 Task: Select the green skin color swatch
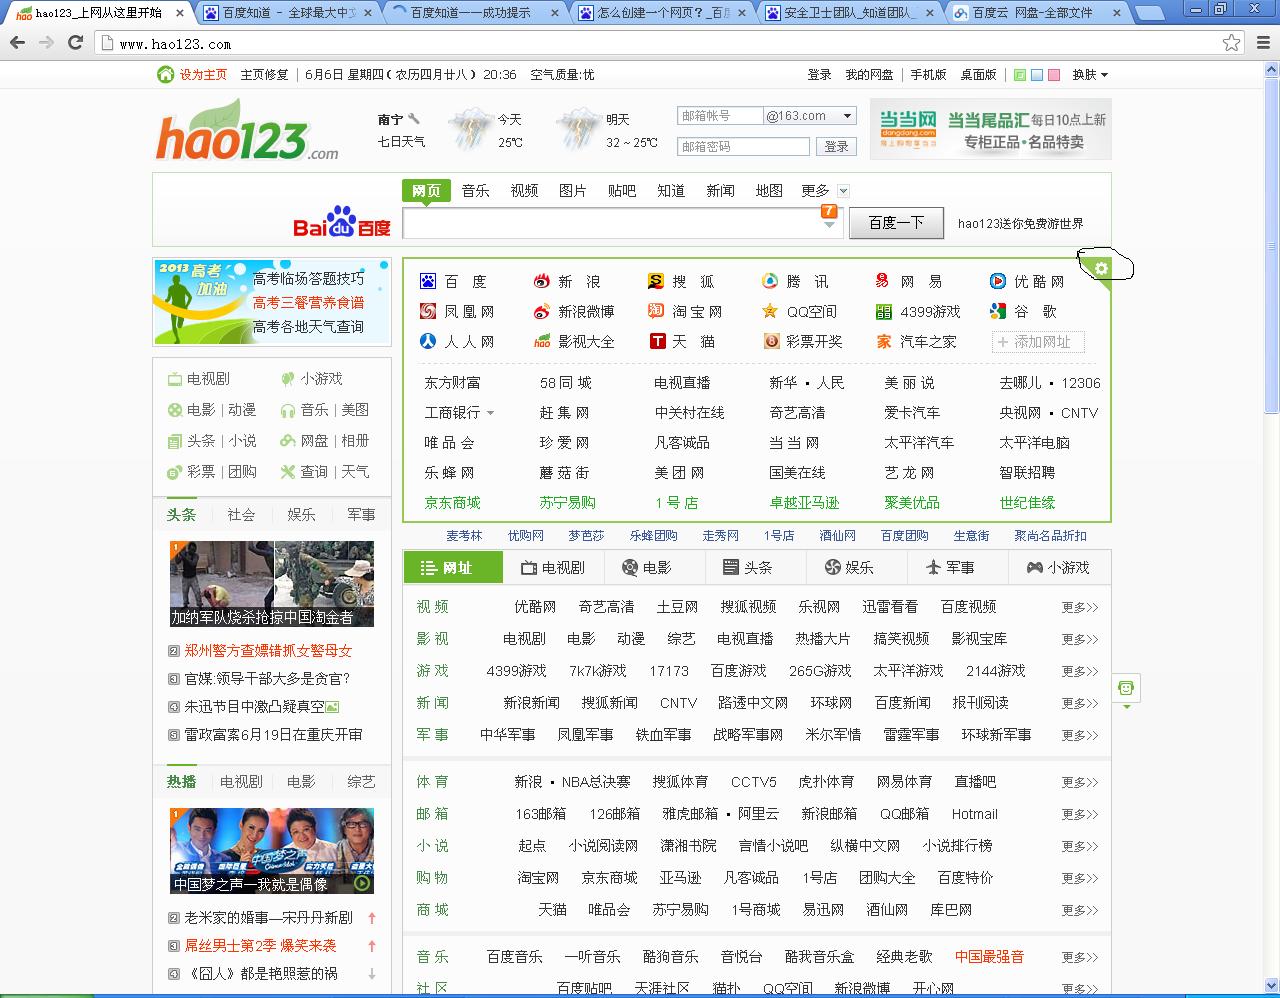[x=1020, y=75]
